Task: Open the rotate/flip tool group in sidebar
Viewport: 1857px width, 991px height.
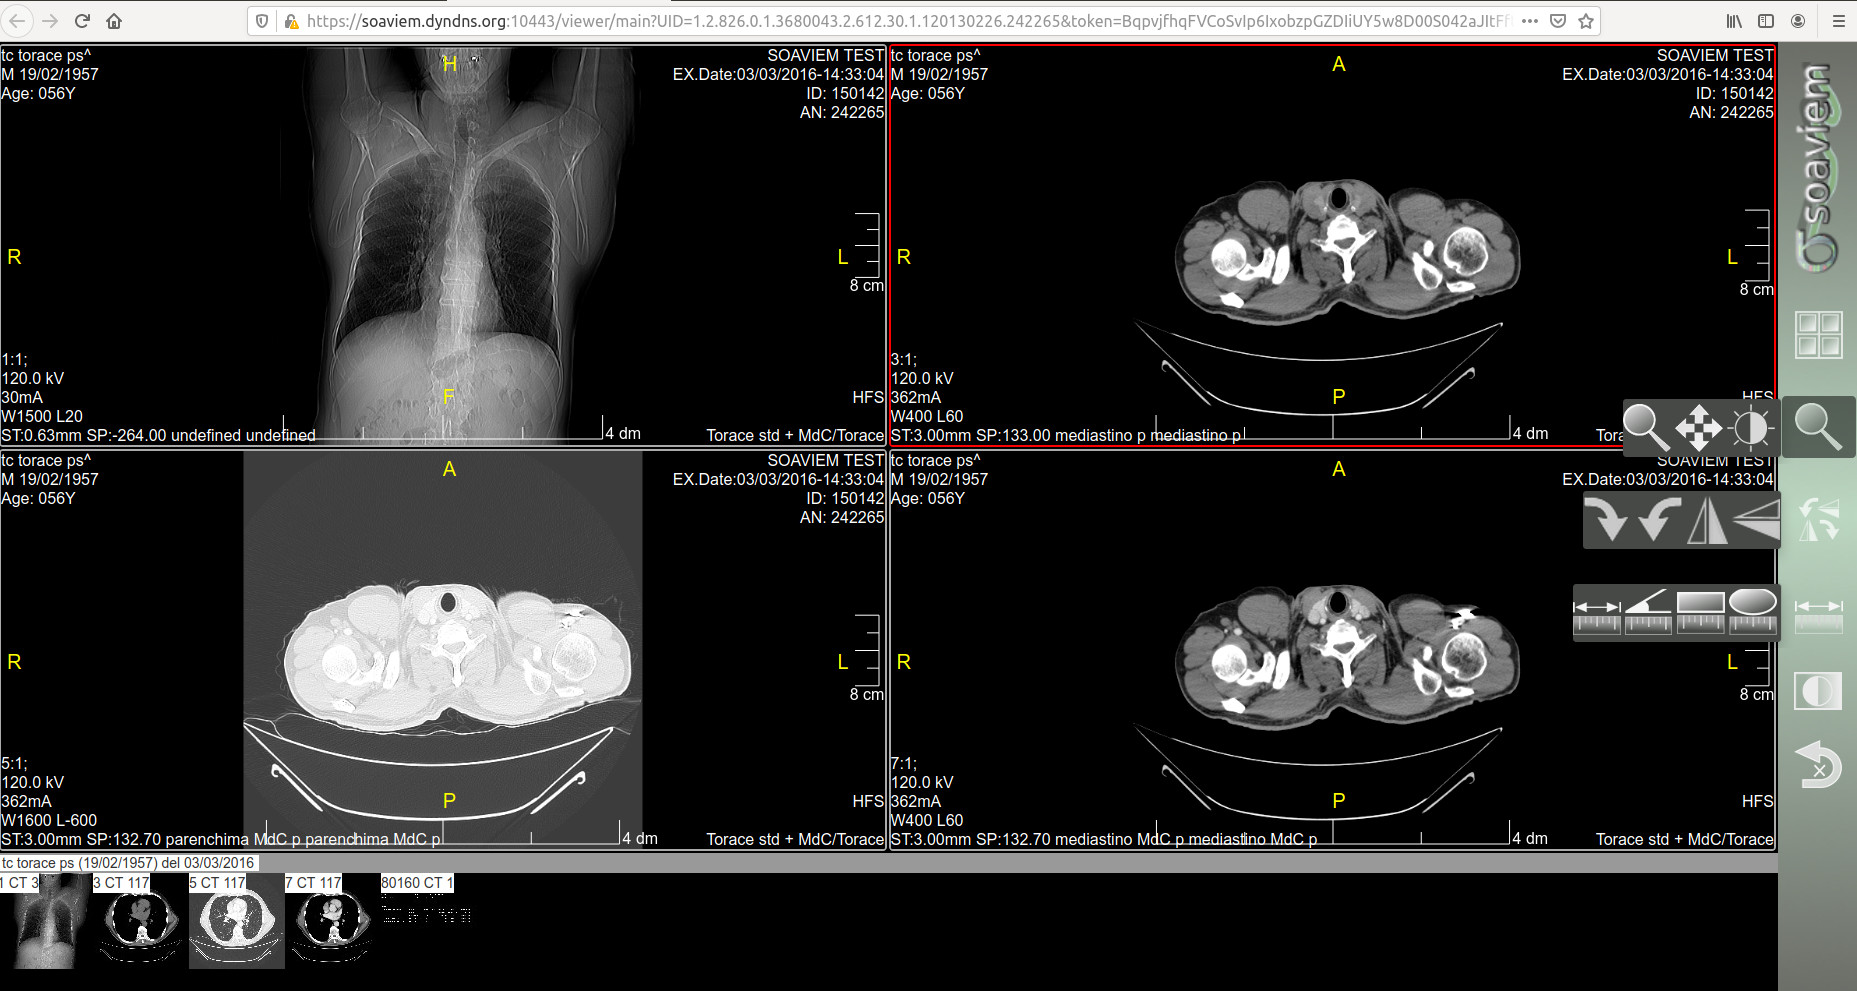Action: point(1818,521)
